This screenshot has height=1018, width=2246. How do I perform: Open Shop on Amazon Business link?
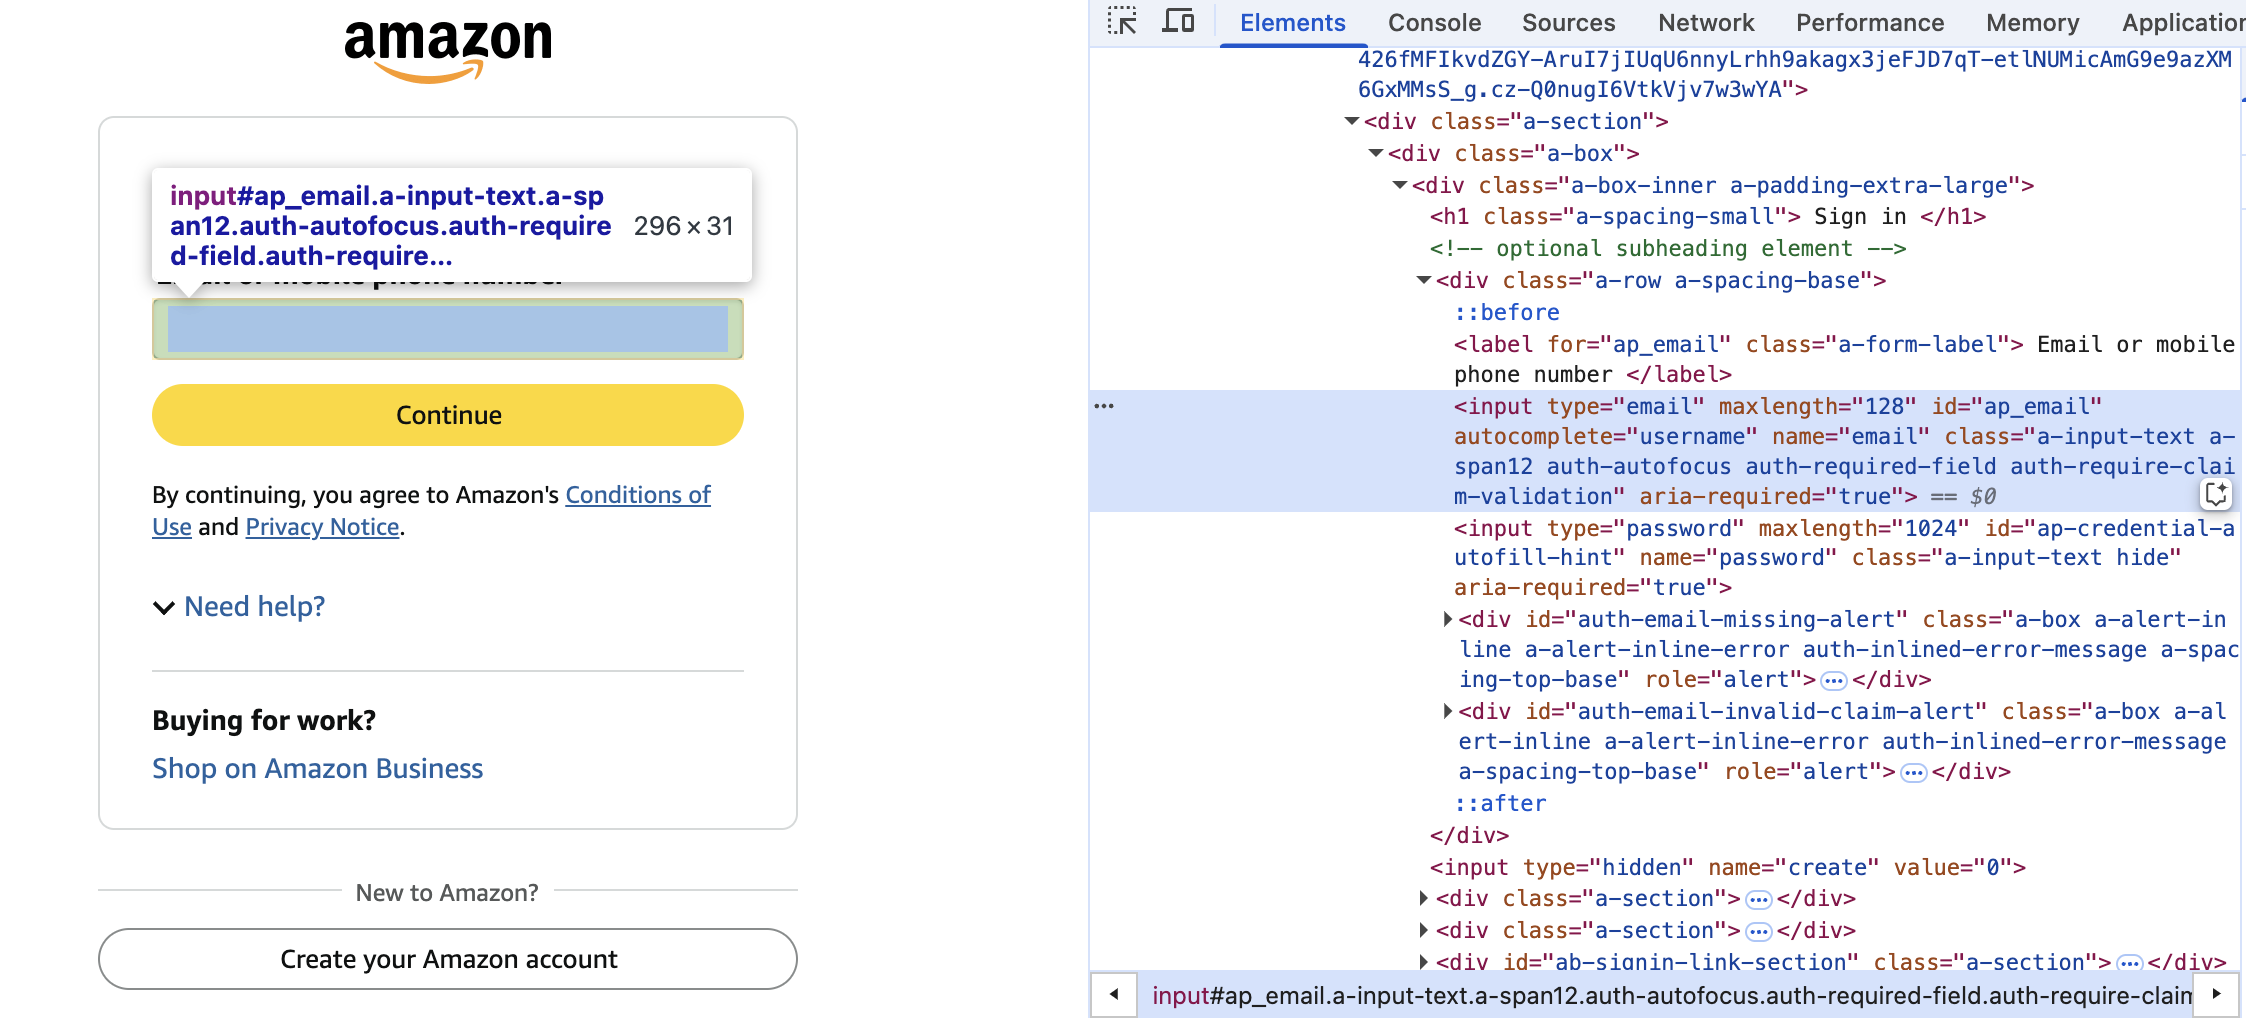tap(317, 768)
